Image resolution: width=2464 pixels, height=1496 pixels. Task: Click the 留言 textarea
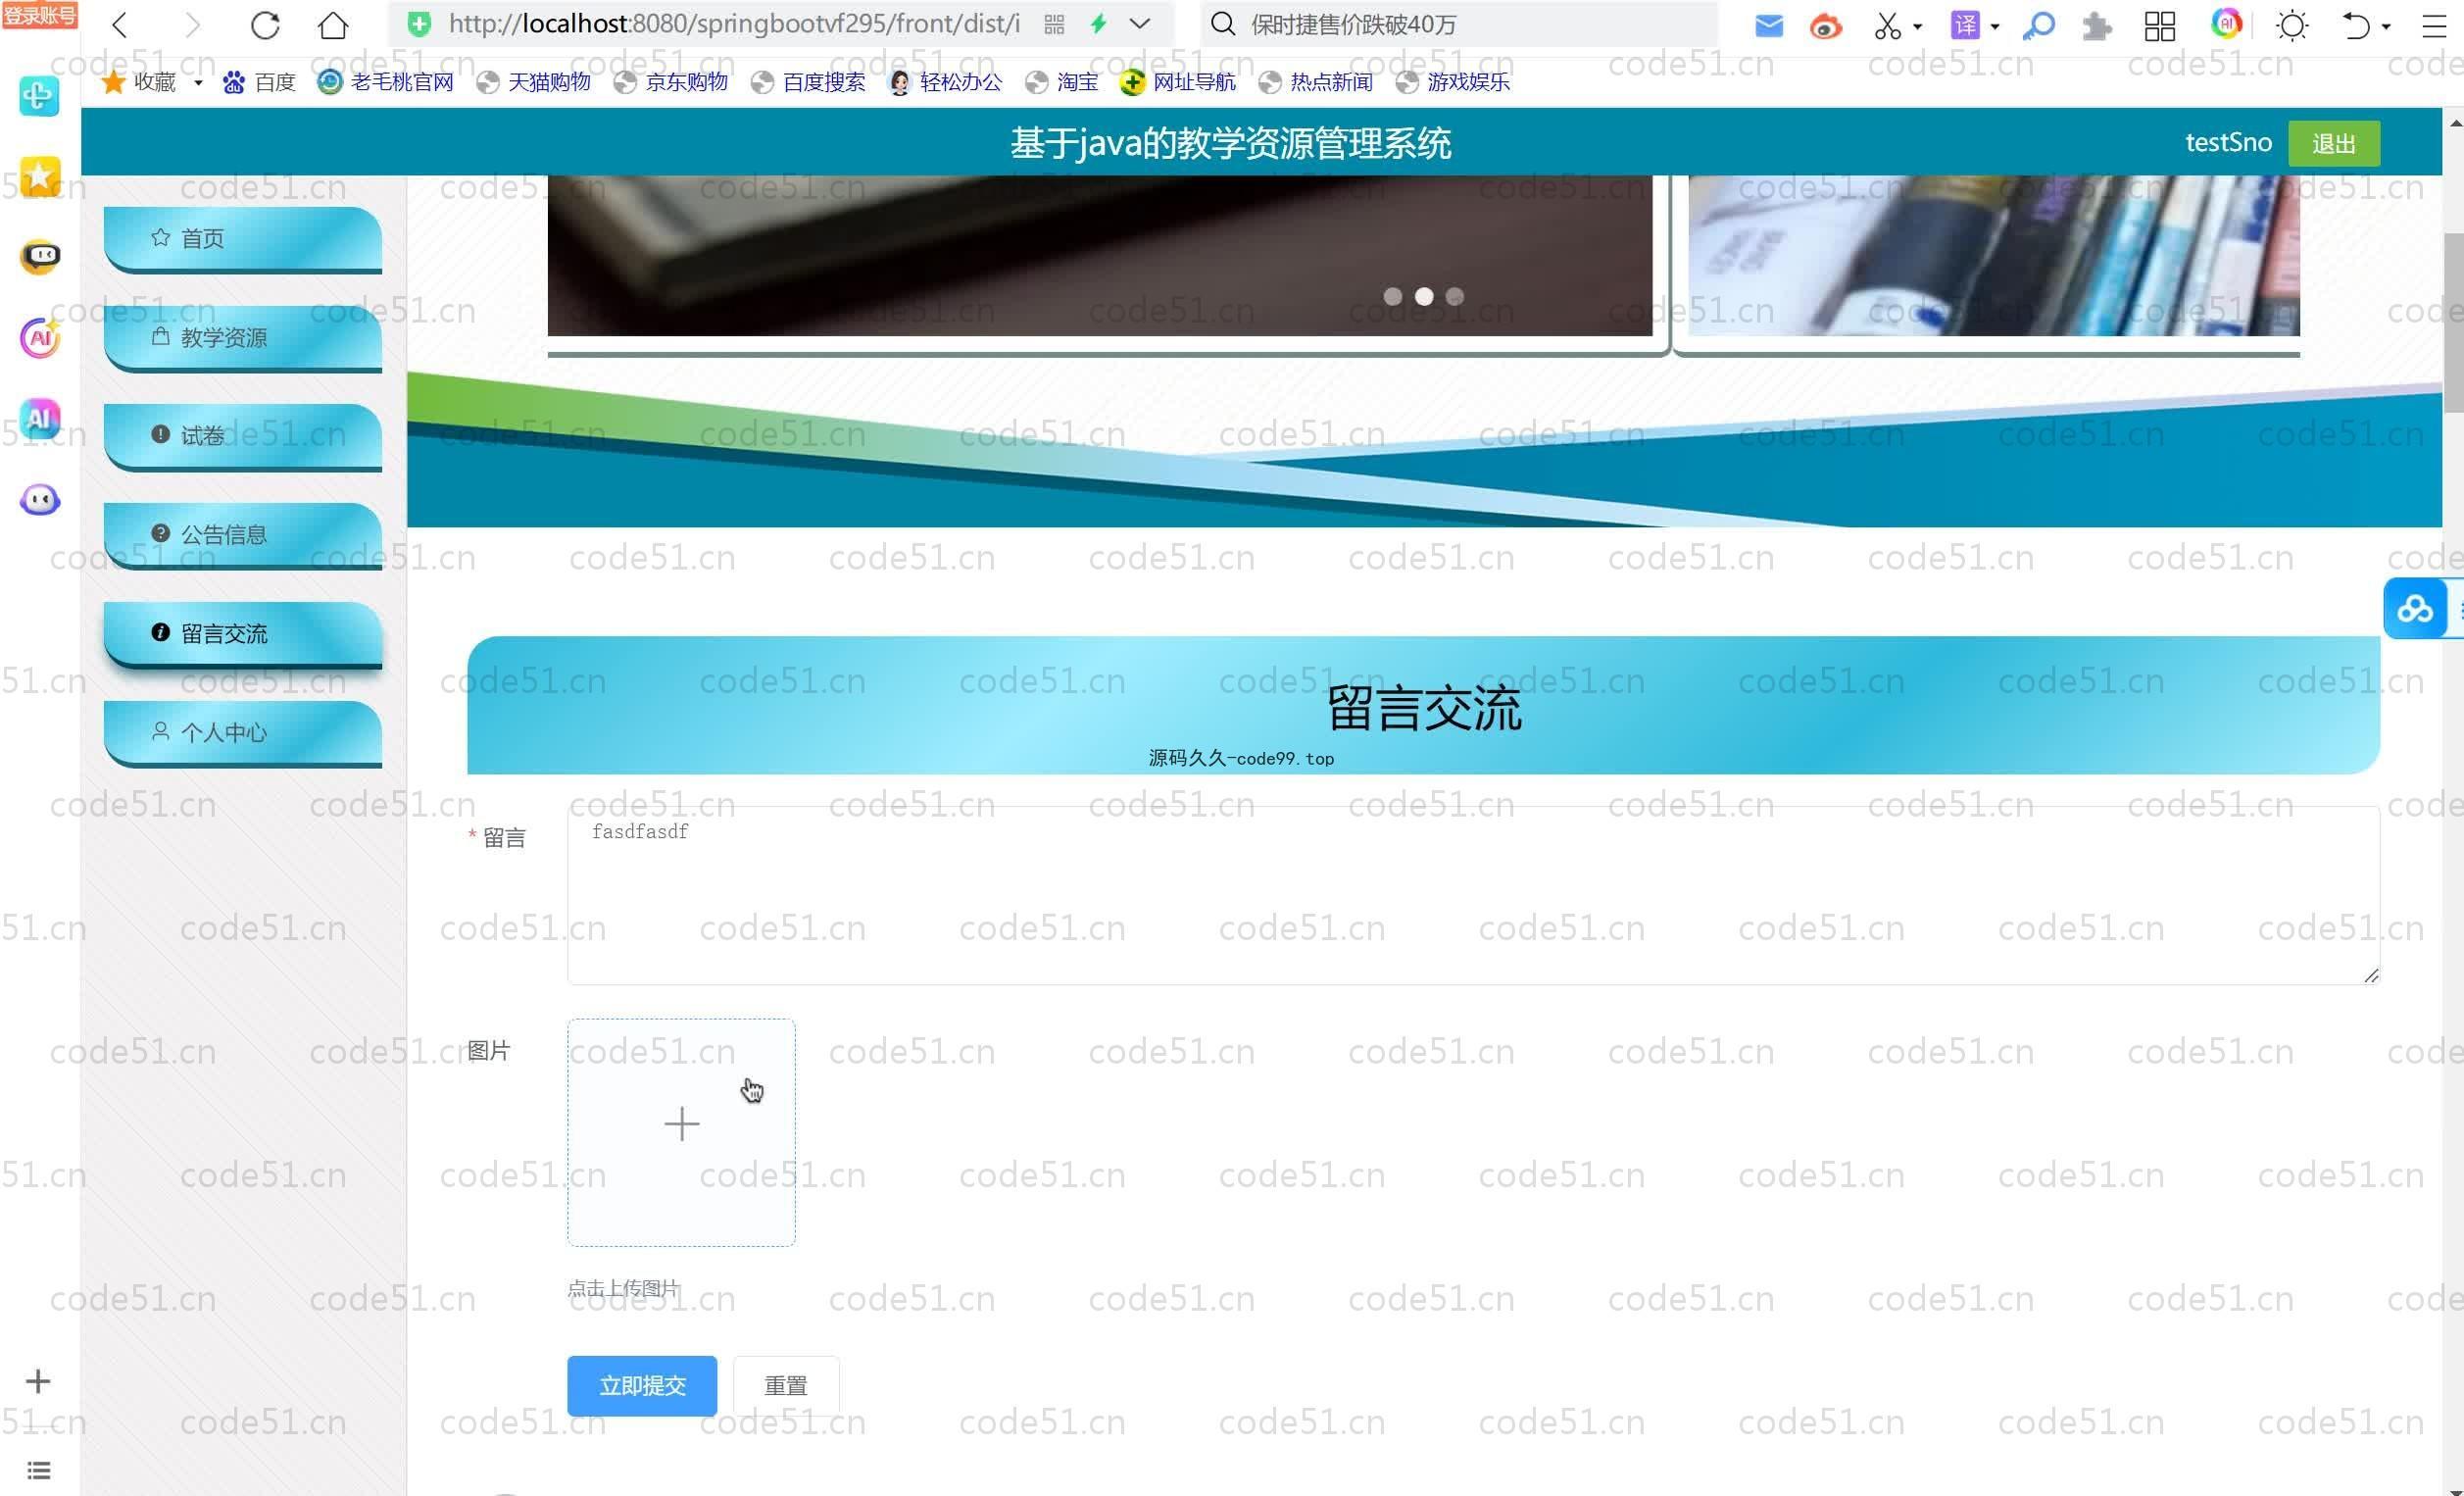[1473, 895]
